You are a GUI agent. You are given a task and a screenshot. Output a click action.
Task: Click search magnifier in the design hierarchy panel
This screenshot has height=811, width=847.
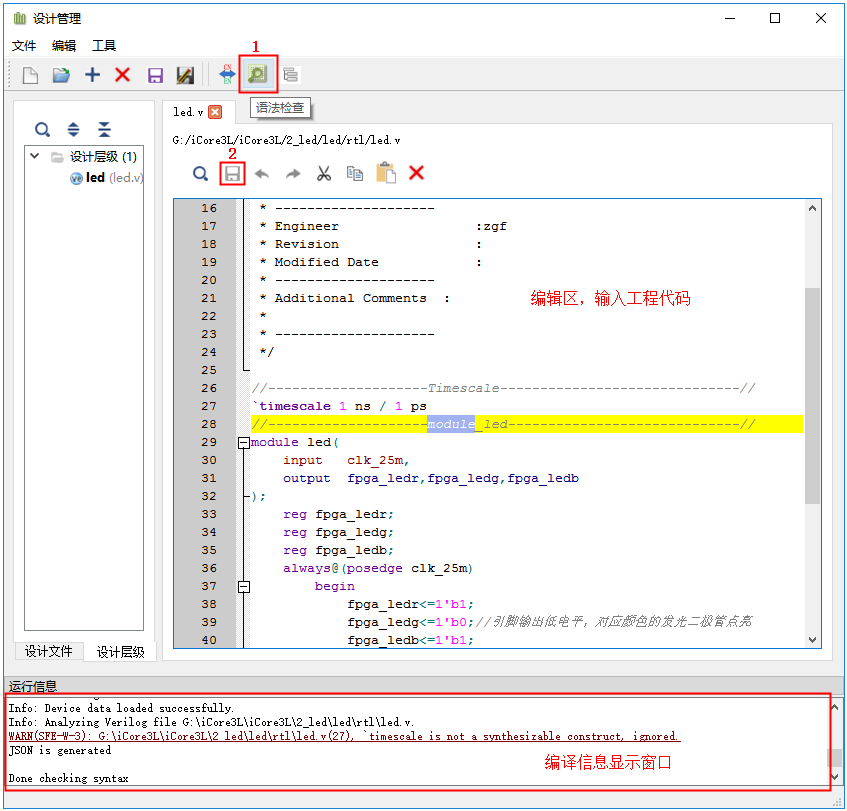pyautogui.click(x=42, y=129)
